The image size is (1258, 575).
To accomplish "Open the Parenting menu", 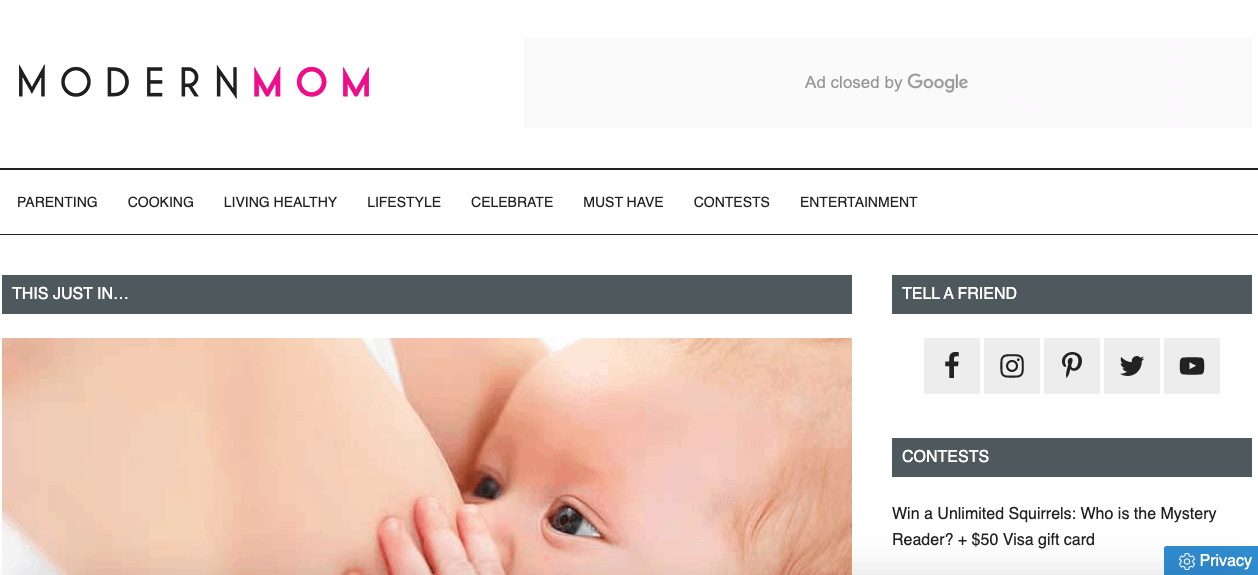I will tap(57, 202).
